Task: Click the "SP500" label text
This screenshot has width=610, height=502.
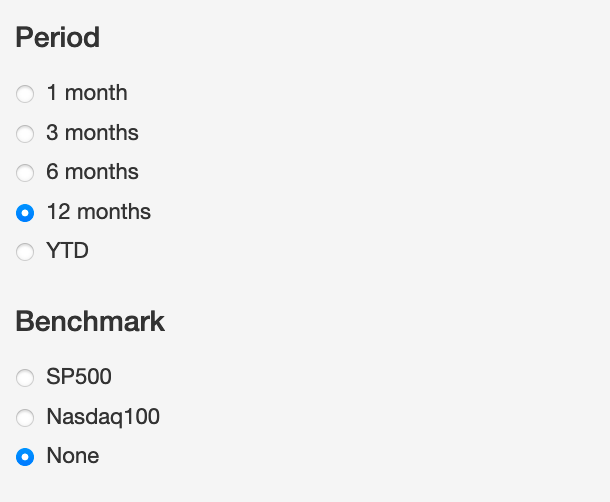Action: tap(79, 377)
